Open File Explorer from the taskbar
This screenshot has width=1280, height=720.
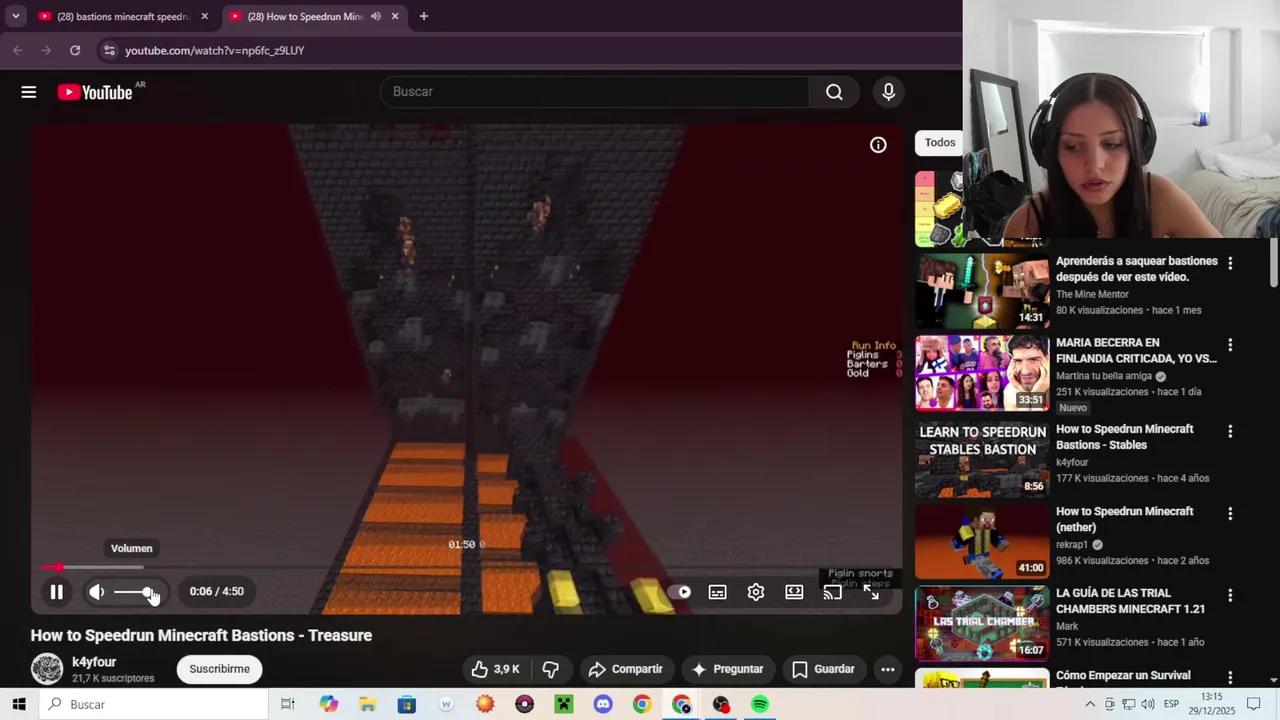click(367, 705)
